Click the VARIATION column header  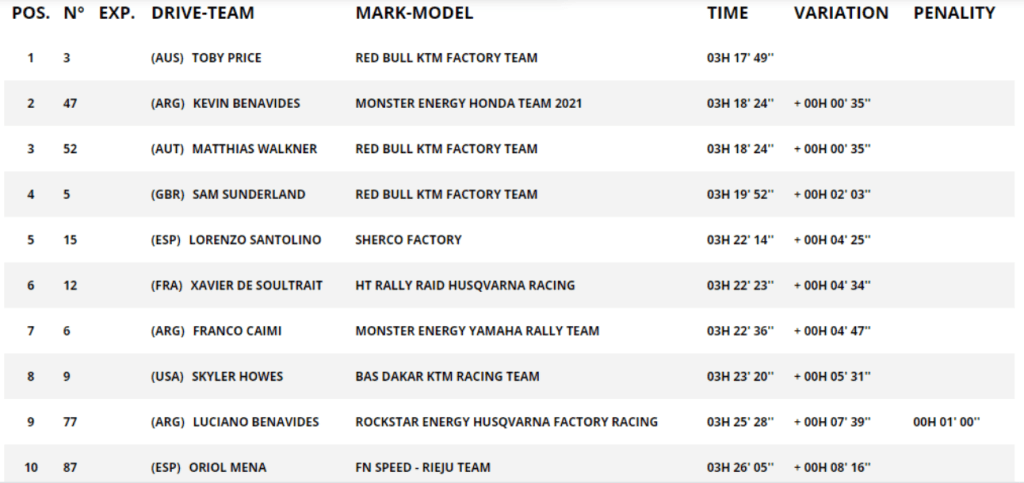[x=841, y=13]
